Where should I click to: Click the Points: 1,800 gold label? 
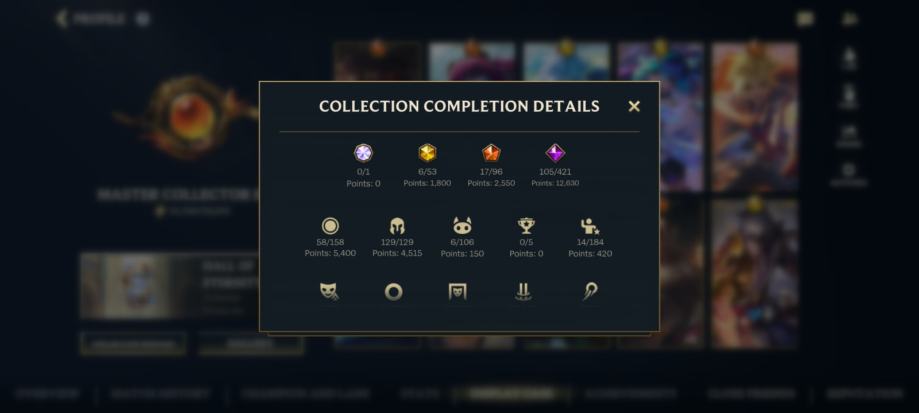(x=427, y=183)
